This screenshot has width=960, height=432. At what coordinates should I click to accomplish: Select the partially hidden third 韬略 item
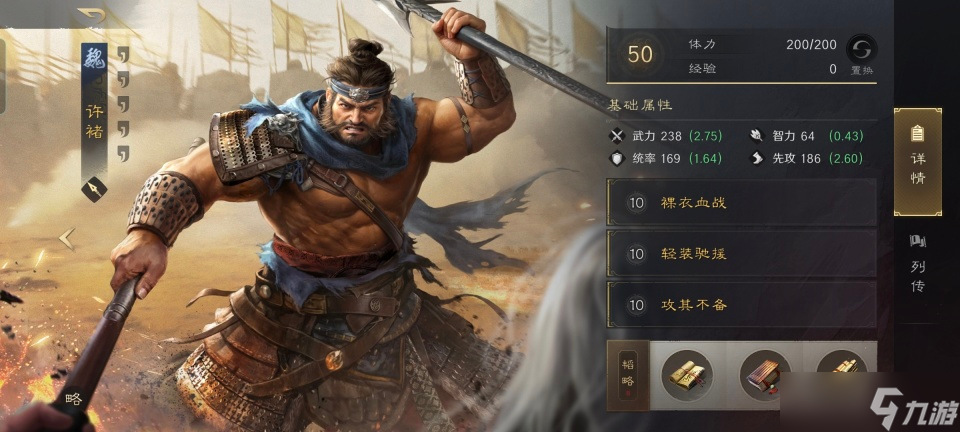(x=842, y=361)
